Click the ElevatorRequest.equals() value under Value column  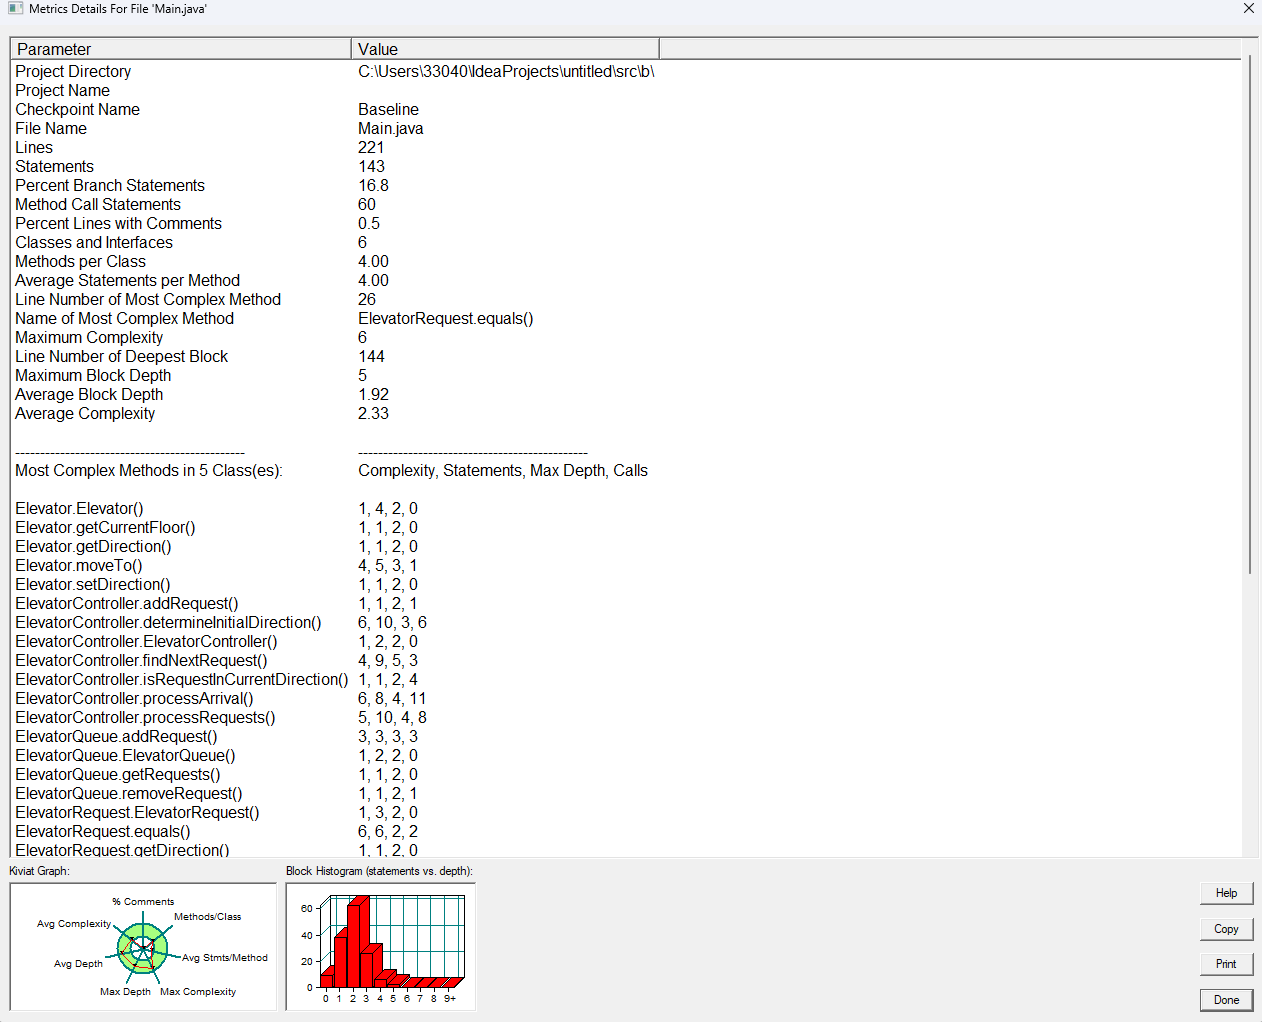click(445, 319)
